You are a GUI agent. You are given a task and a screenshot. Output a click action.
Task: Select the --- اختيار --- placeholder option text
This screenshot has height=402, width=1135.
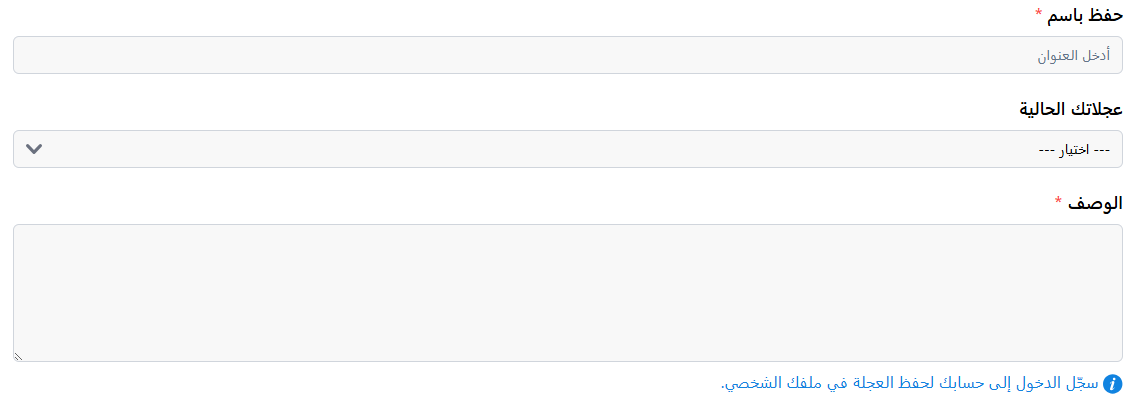[x=1075, y=150]
